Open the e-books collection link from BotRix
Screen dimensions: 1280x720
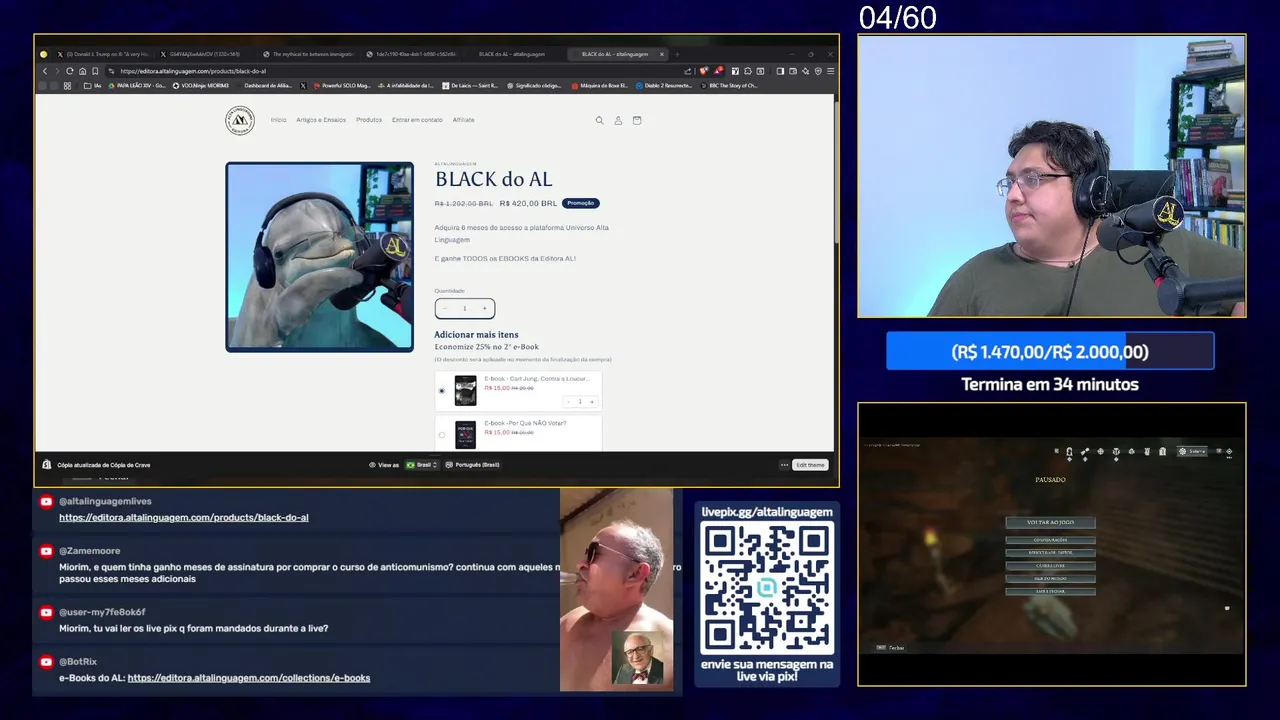(249, 678)
